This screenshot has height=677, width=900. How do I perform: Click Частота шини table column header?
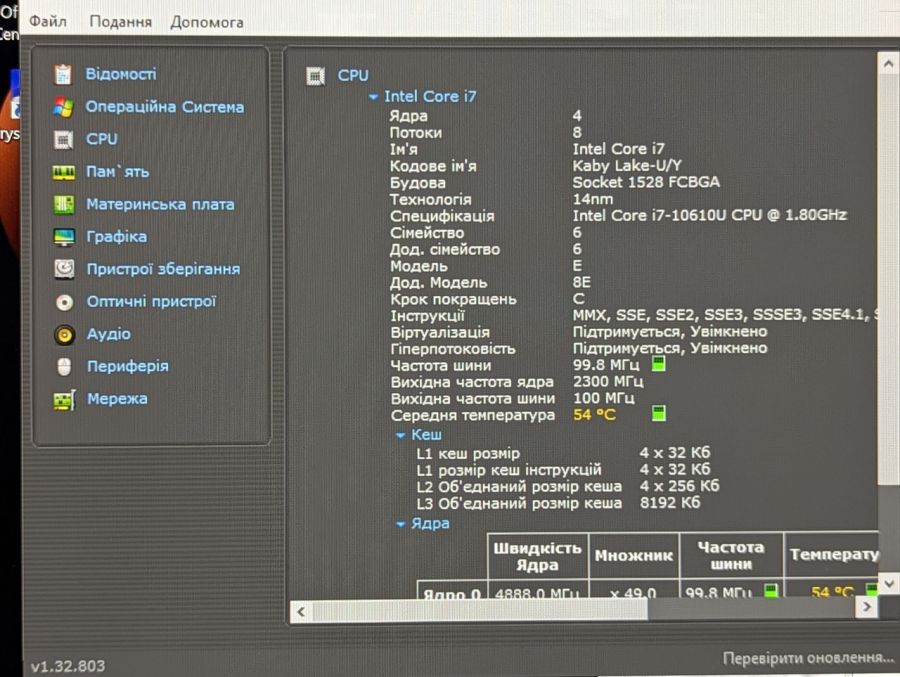731,556
